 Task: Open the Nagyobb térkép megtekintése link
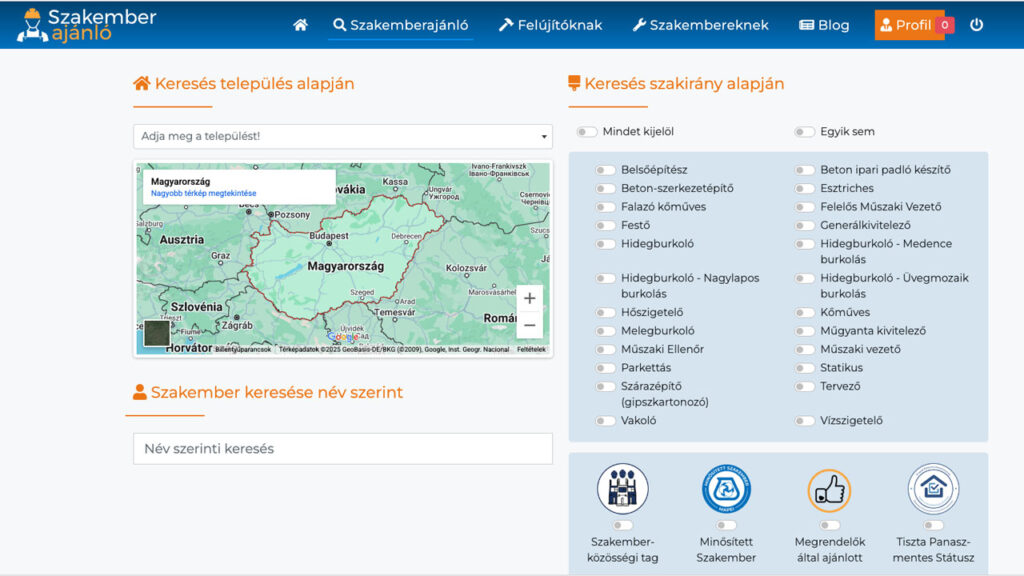(203, 193)
